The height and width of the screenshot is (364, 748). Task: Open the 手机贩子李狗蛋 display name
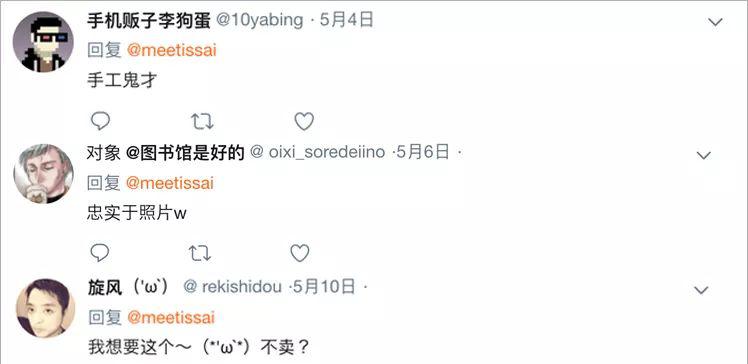point(149,21)
